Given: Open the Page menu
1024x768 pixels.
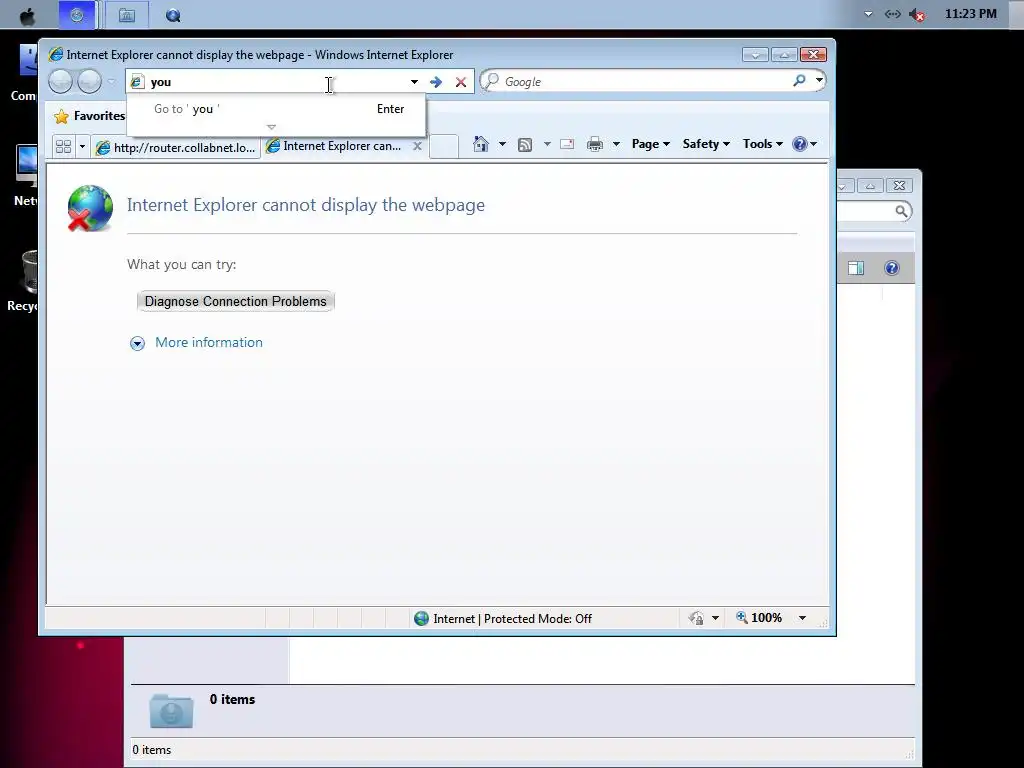Looking at the screenshot, I should pos(651,144).
